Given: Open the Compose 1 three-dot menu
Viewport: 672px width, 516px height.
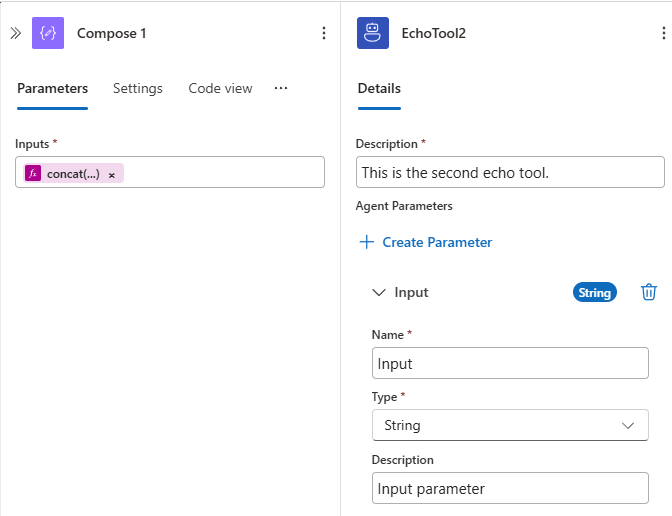Looking at the screenshot, I should pyautogui.click(x=323, y=33).
